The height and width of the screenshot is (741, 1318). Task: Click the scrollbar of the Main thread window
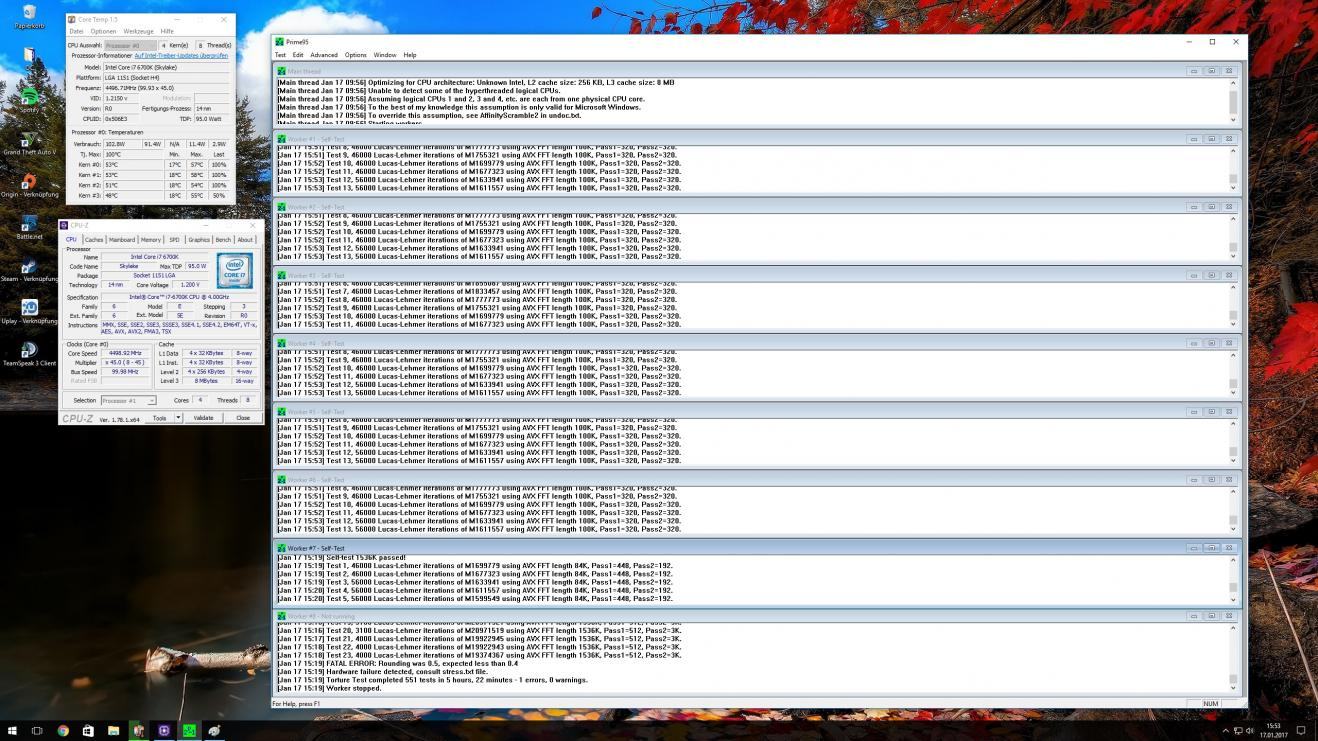coord(1233,100)
